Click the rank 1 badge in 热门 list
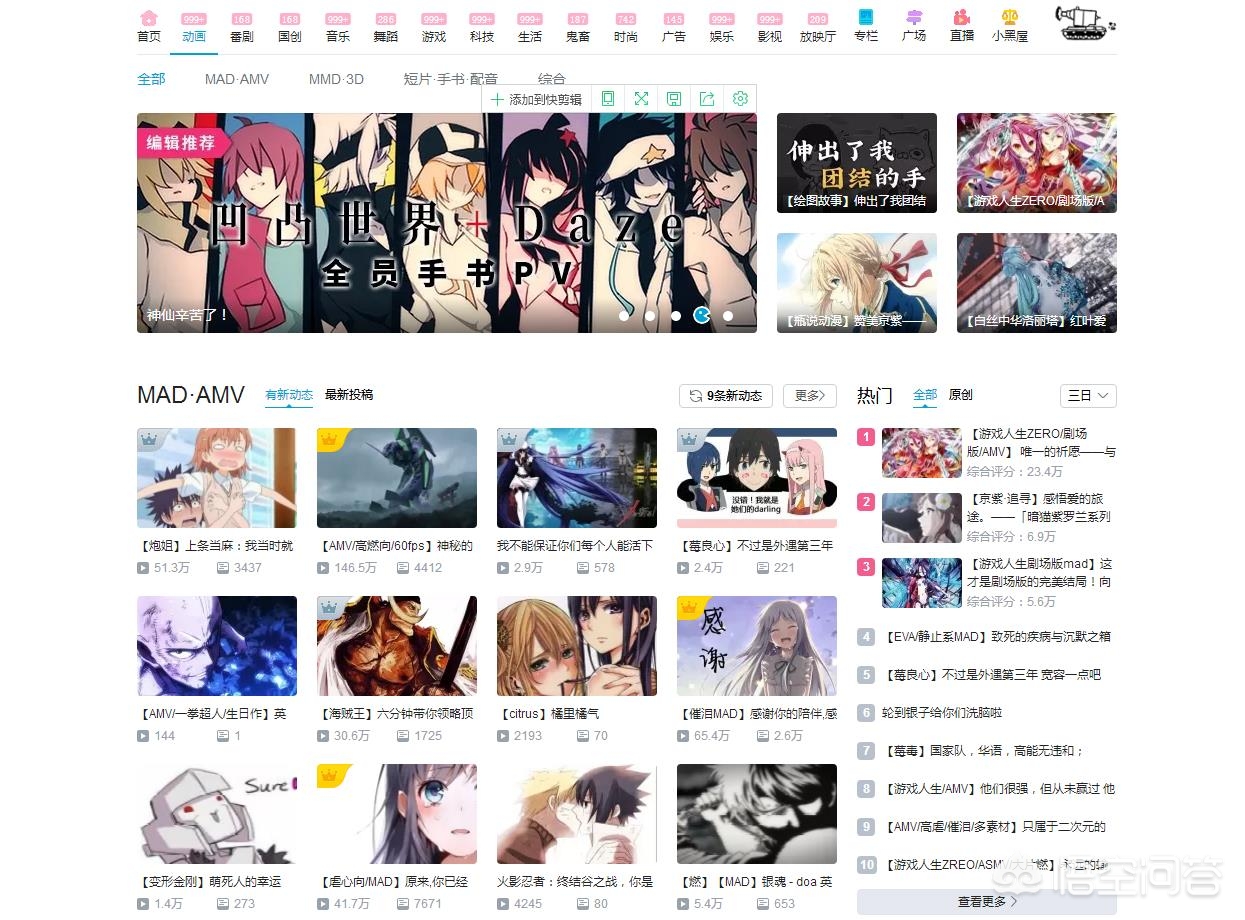This screenshot has width=1245, height=920. tap(866, 437)
